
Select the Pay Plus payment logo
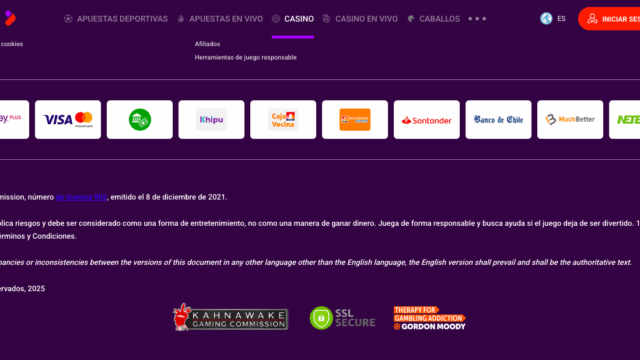(14, 120)
